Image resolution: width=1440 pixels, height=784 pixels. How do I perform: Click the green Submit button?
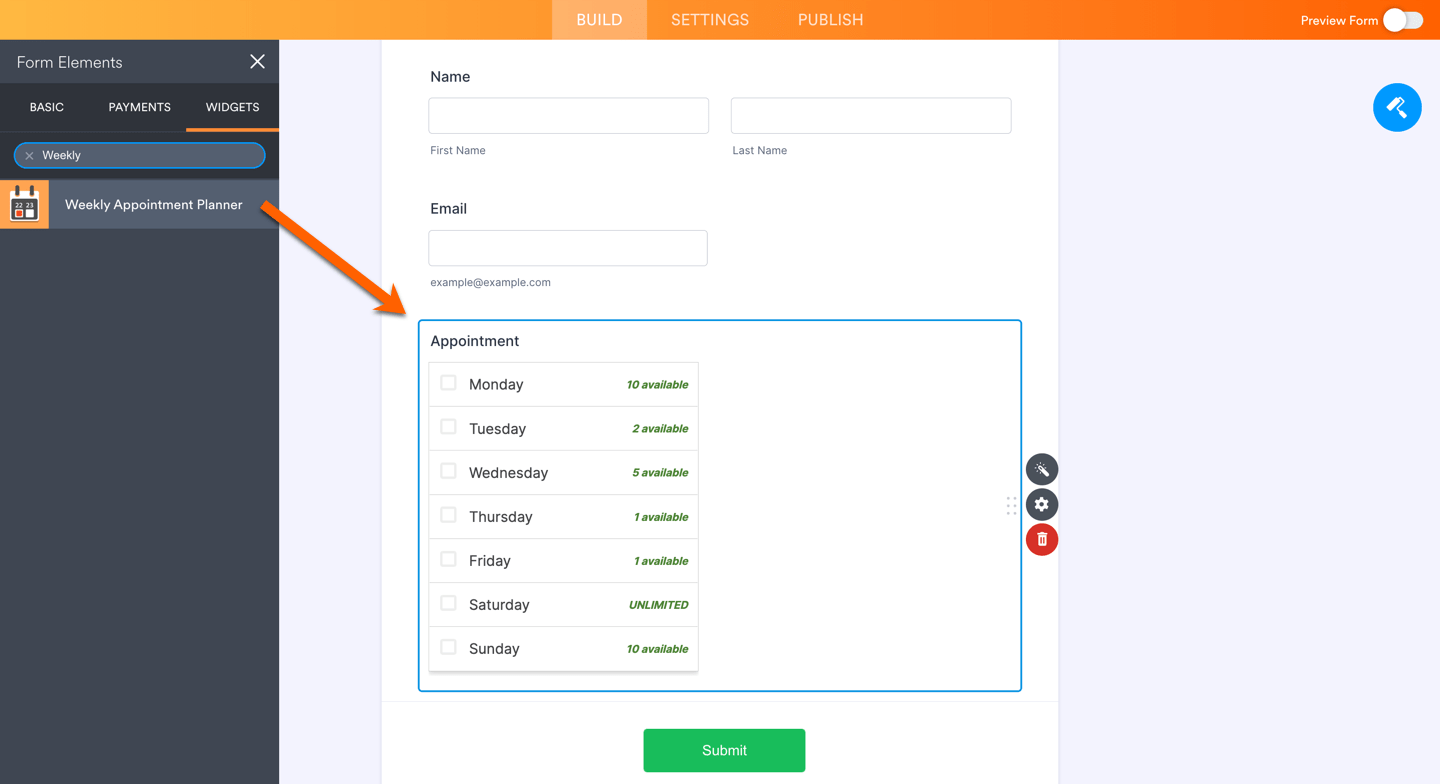pyautogui.click(x=724, y=750)
